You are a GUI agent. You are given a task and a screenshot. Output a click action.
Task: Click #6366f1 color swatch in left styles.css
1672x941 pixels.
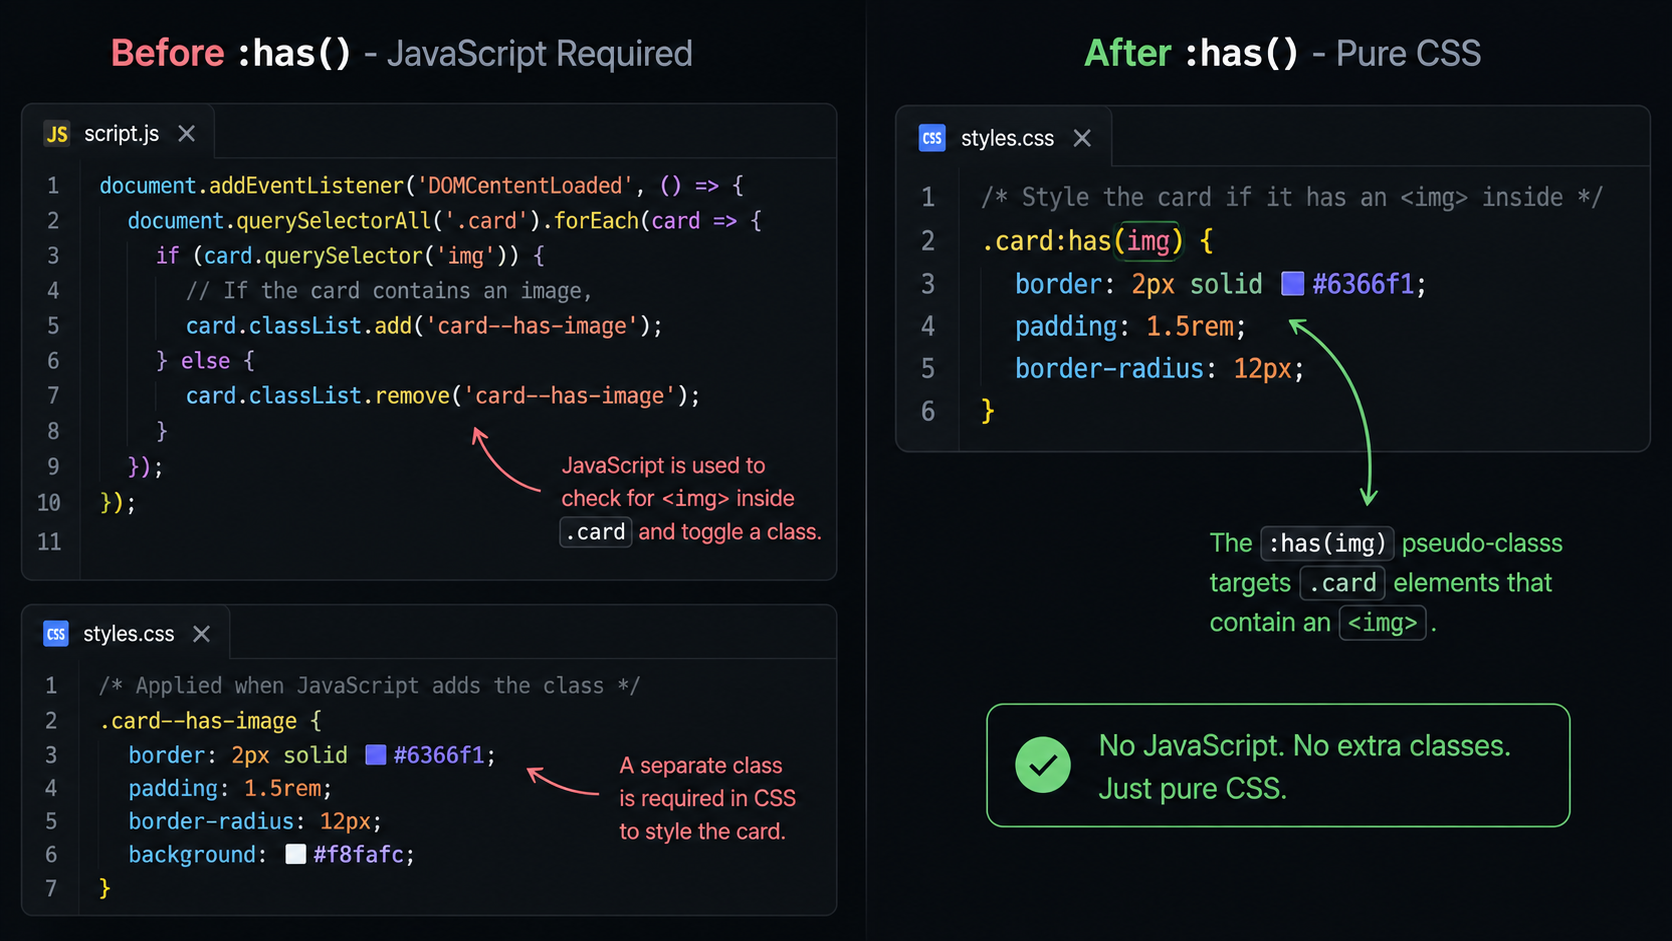pos(376,755)
